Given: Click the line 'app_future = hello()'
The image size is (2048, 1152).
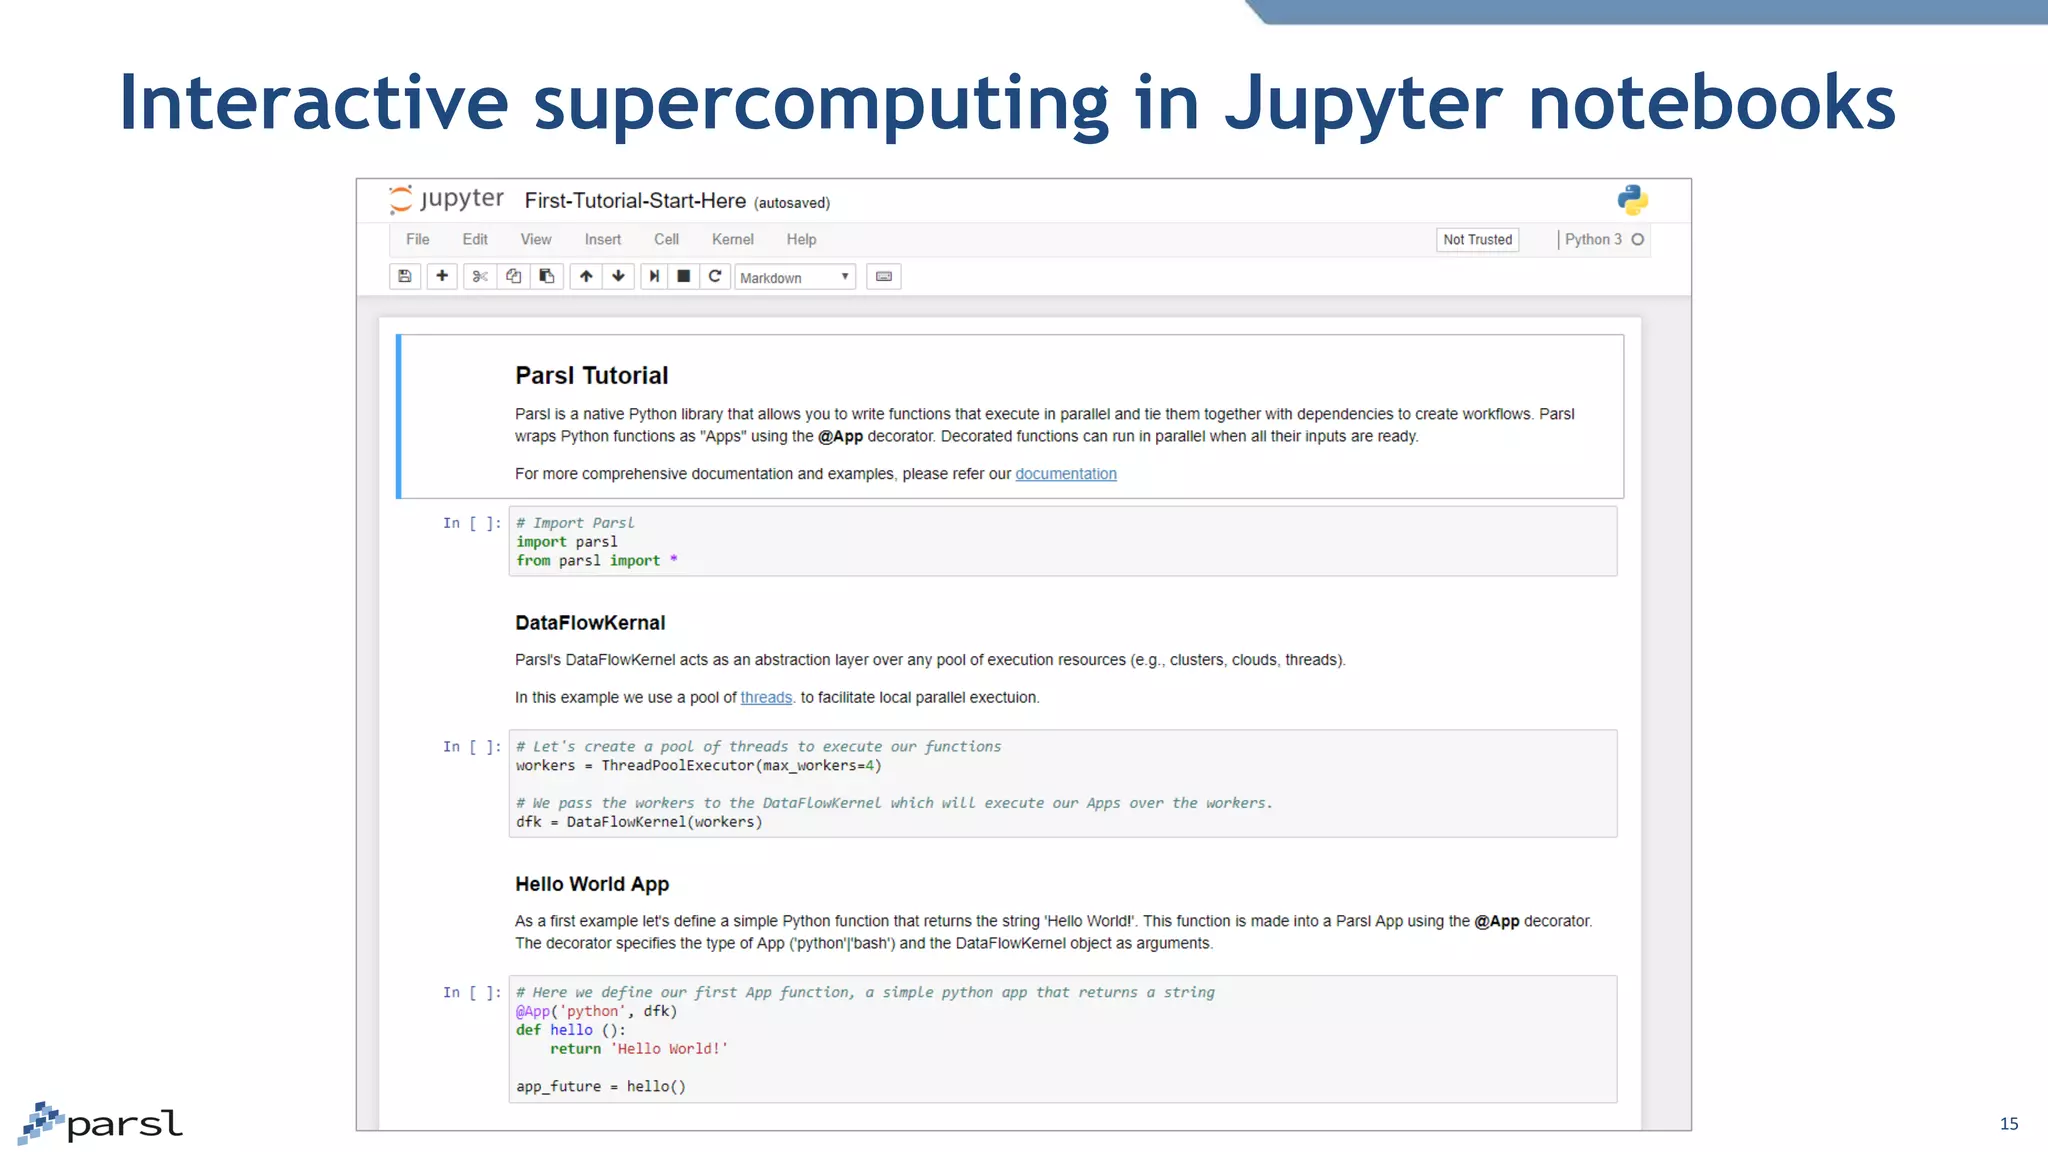Looking at the screenshot, I should (x=601, y=1087).
